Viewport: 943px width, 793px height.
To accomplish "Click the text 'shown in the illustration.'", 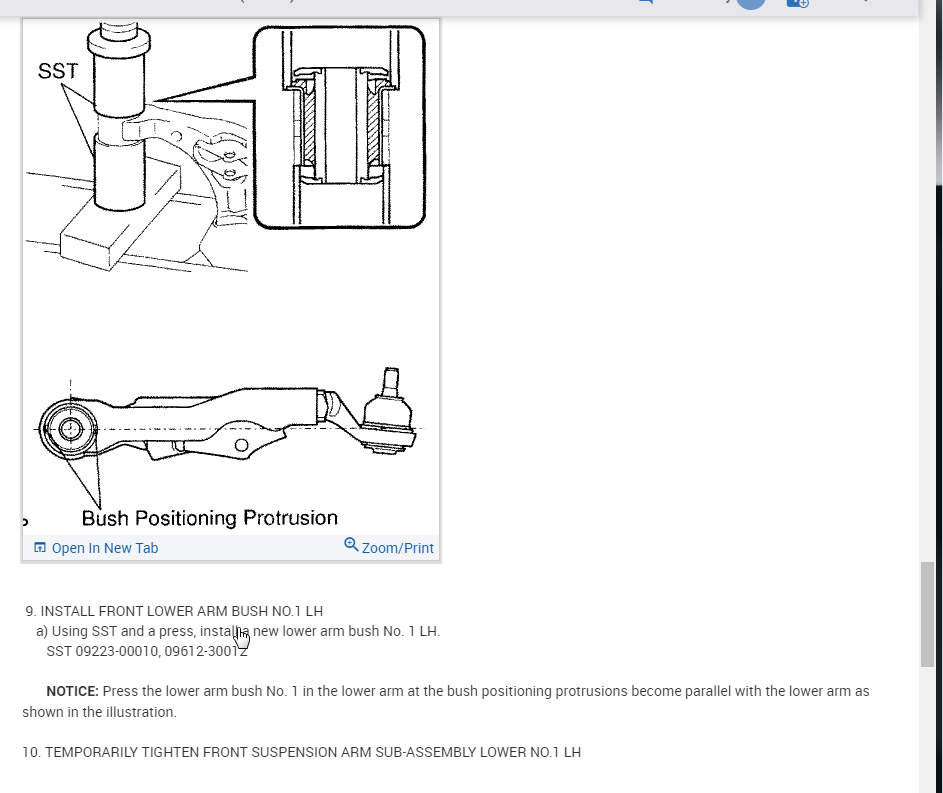I will [99, 712].
